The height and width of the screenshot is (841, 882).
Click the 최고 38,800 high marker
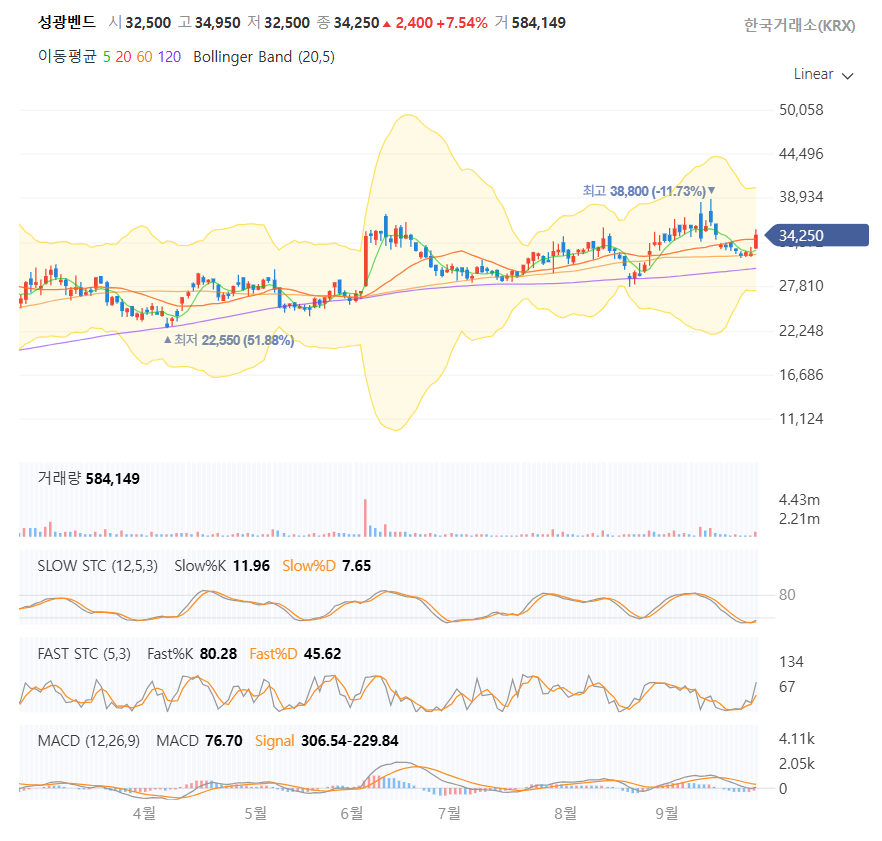[x=649, y=191]
